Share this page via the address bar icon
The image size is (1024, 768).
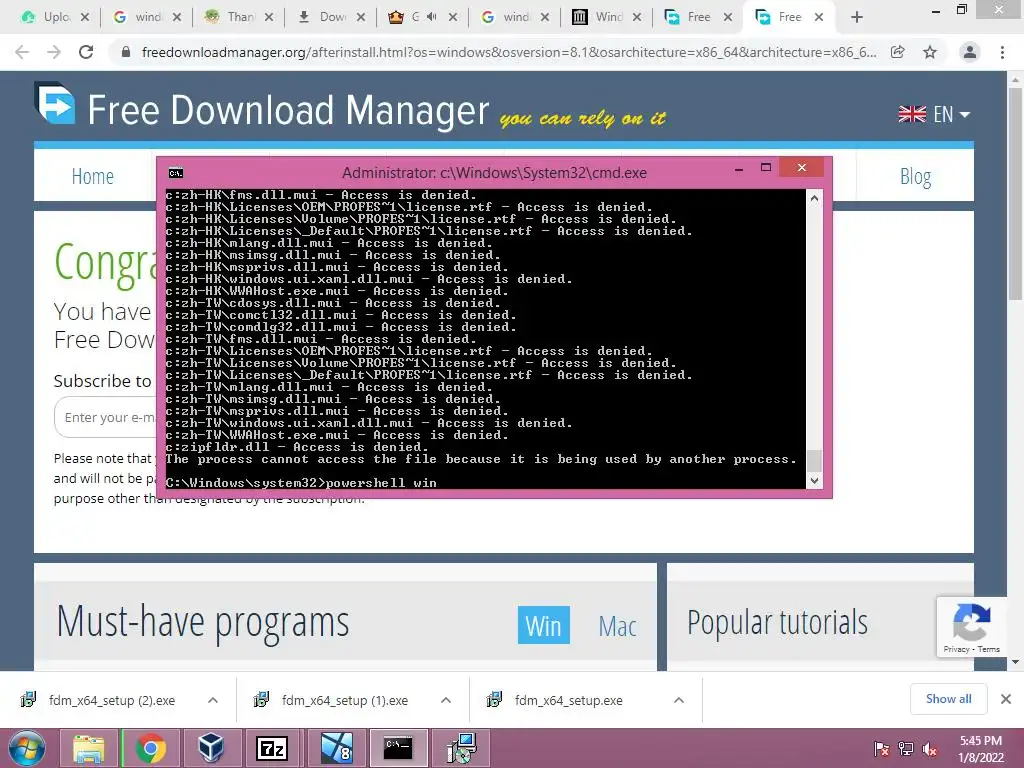(x=898, y=52)
